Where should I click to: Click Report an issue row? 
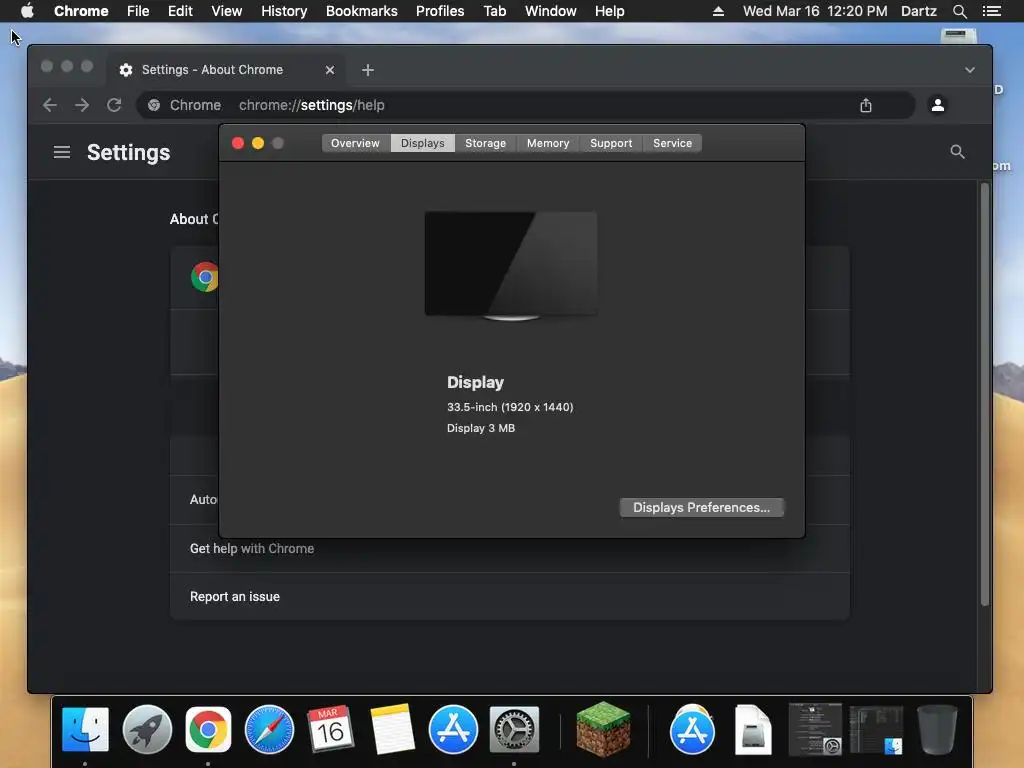pyautogui.click(x=509, y=596)
